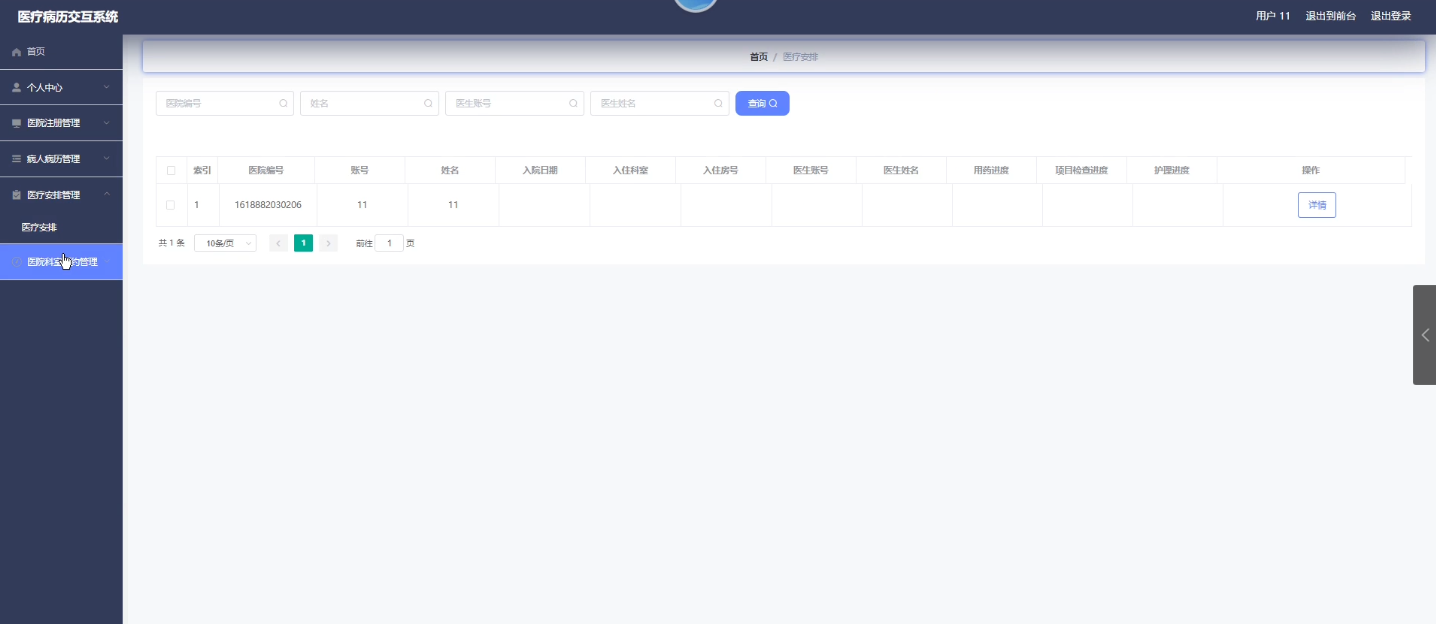
Task: Click the round avatar in top header
Action: click(696, 5)
